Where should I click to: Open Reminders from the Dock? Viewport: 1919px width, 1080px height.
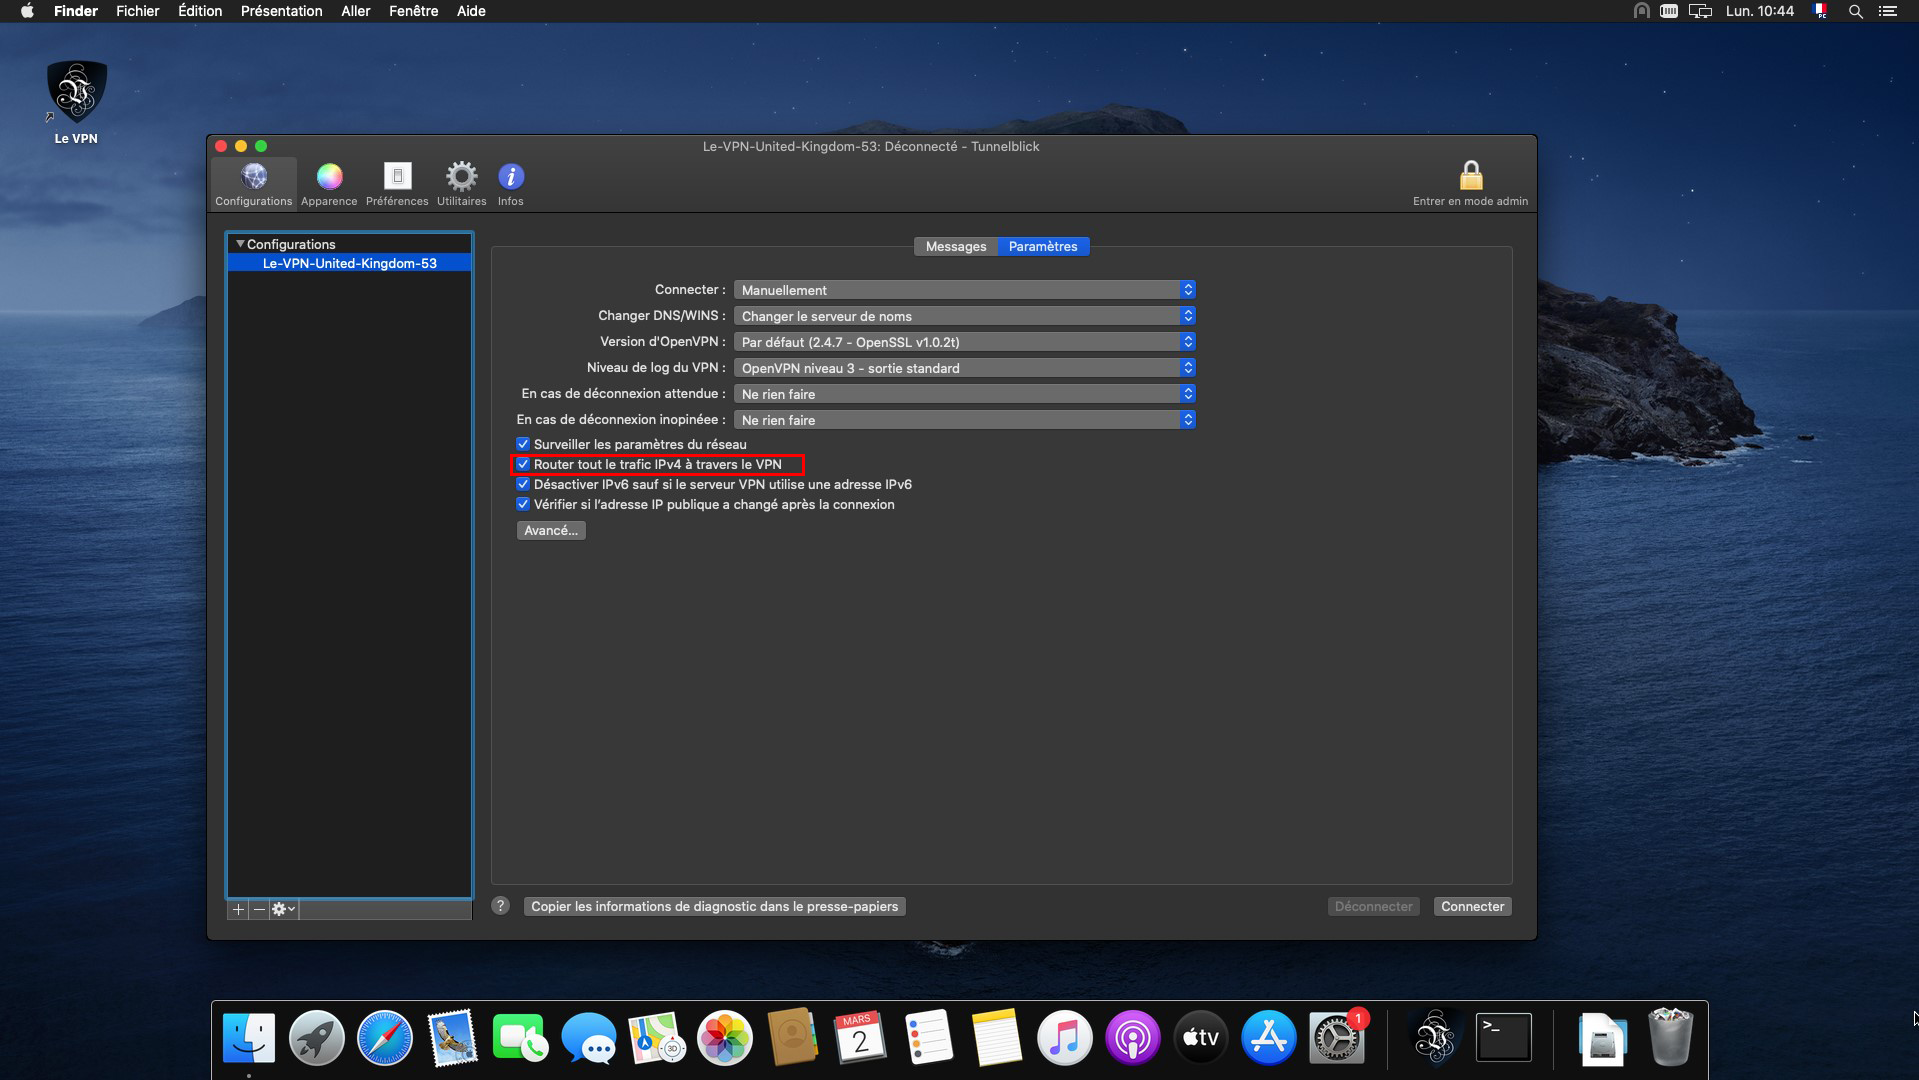click(x=928, y=1038)
